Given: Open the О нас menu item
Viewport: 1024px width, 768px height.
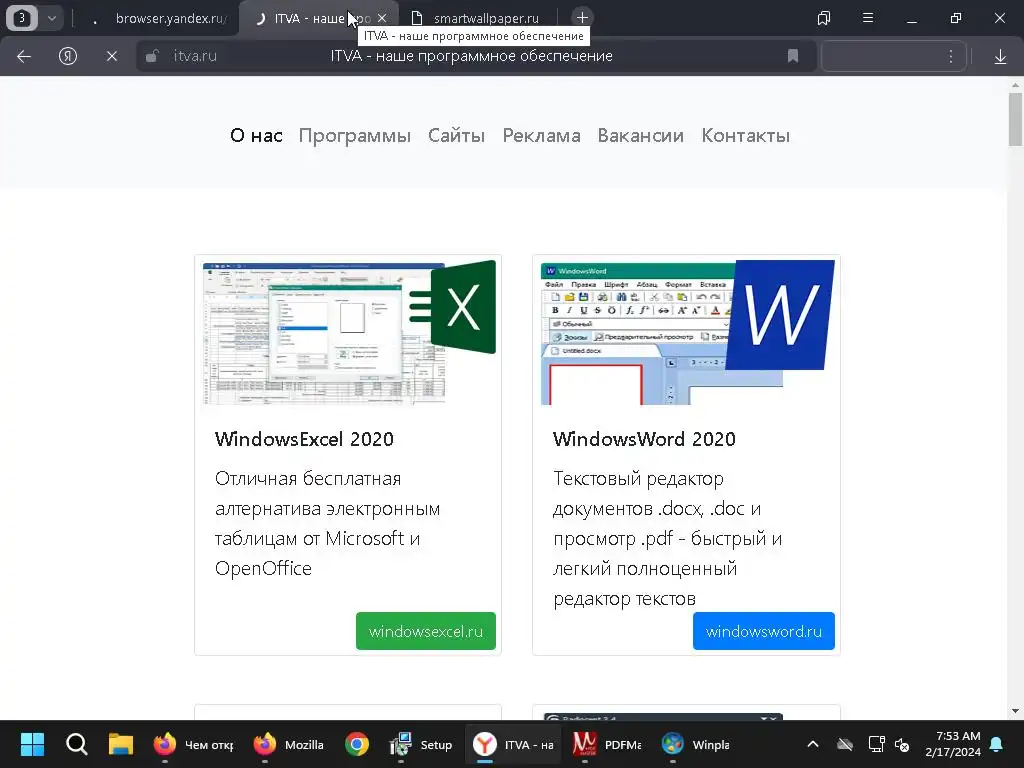Looking at the screenshot, I should [x=256, y=136].
